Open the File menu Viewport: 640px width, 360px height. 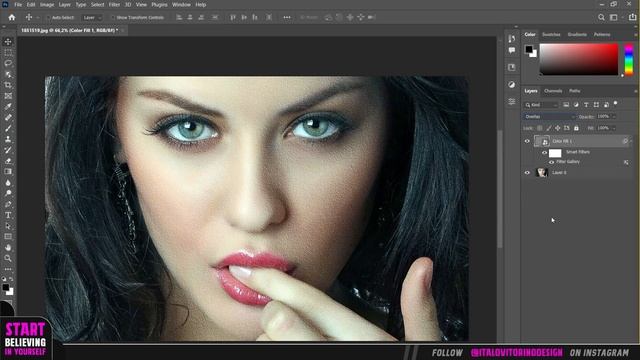[18, 4]
